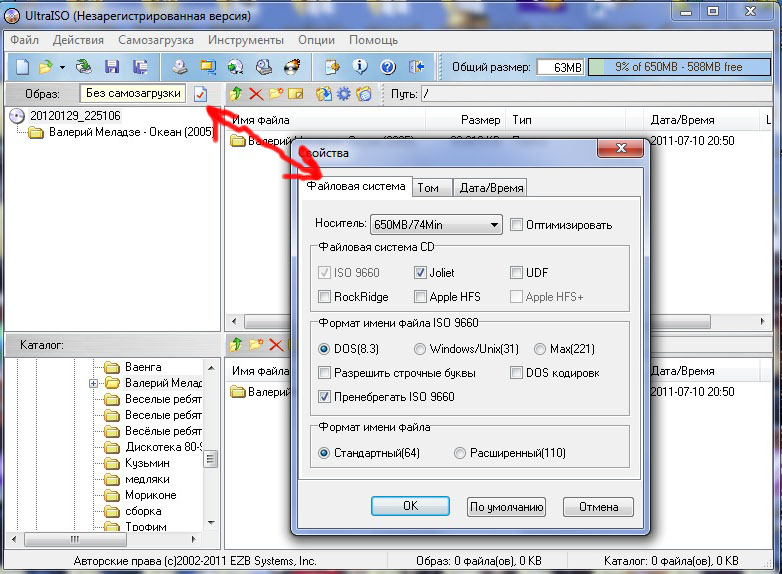Viewport: 782px width, 574px height.
Task: Click the По умолчанию button
Action: coord(506,506)
